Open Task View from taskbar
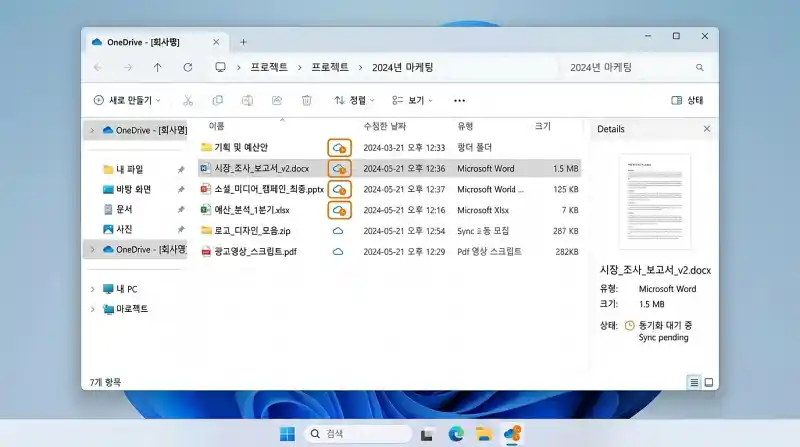800x447 pixels. click(x=427, y=435)
